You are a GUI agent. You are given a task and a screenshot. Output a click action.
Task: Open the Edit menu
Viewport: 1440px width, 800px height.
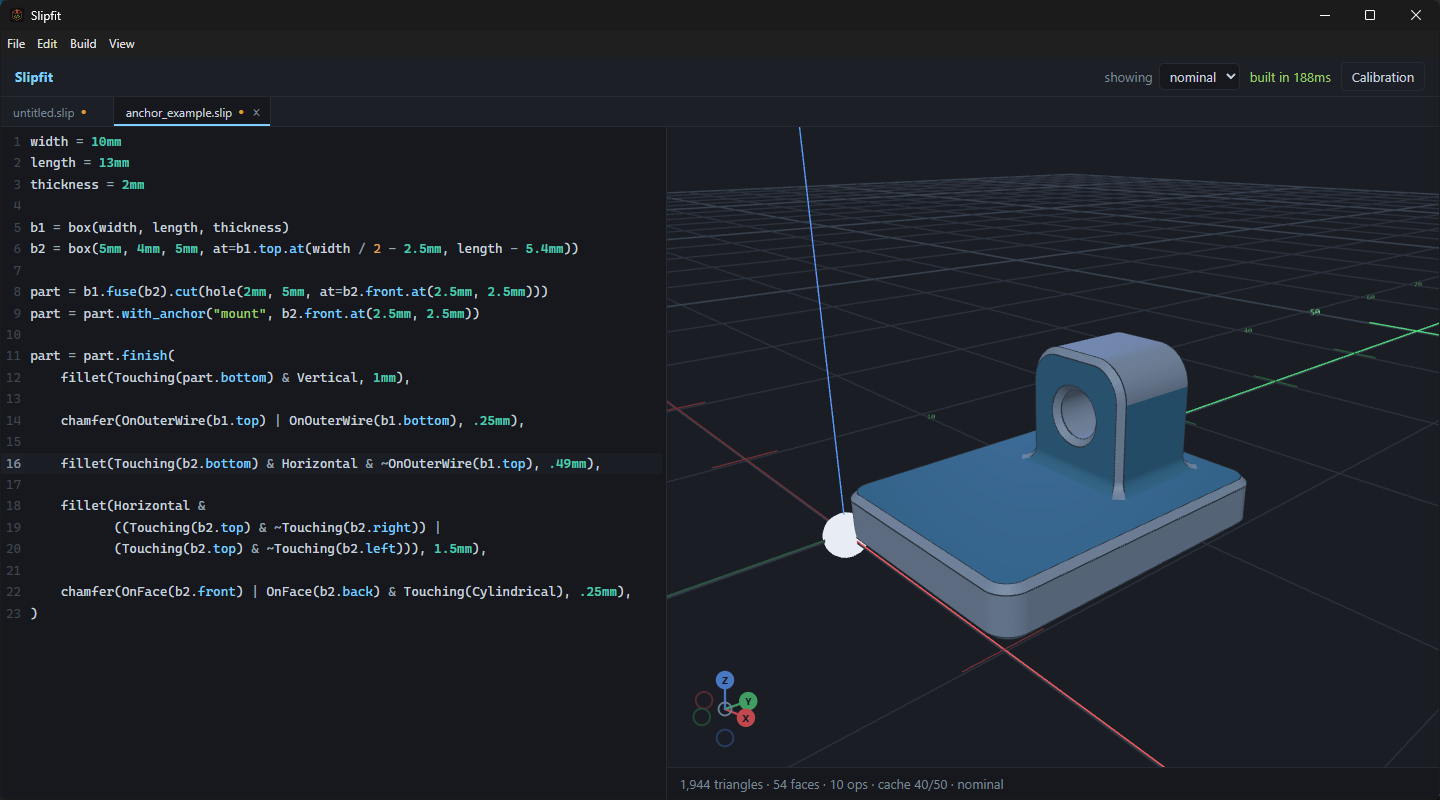47,44
